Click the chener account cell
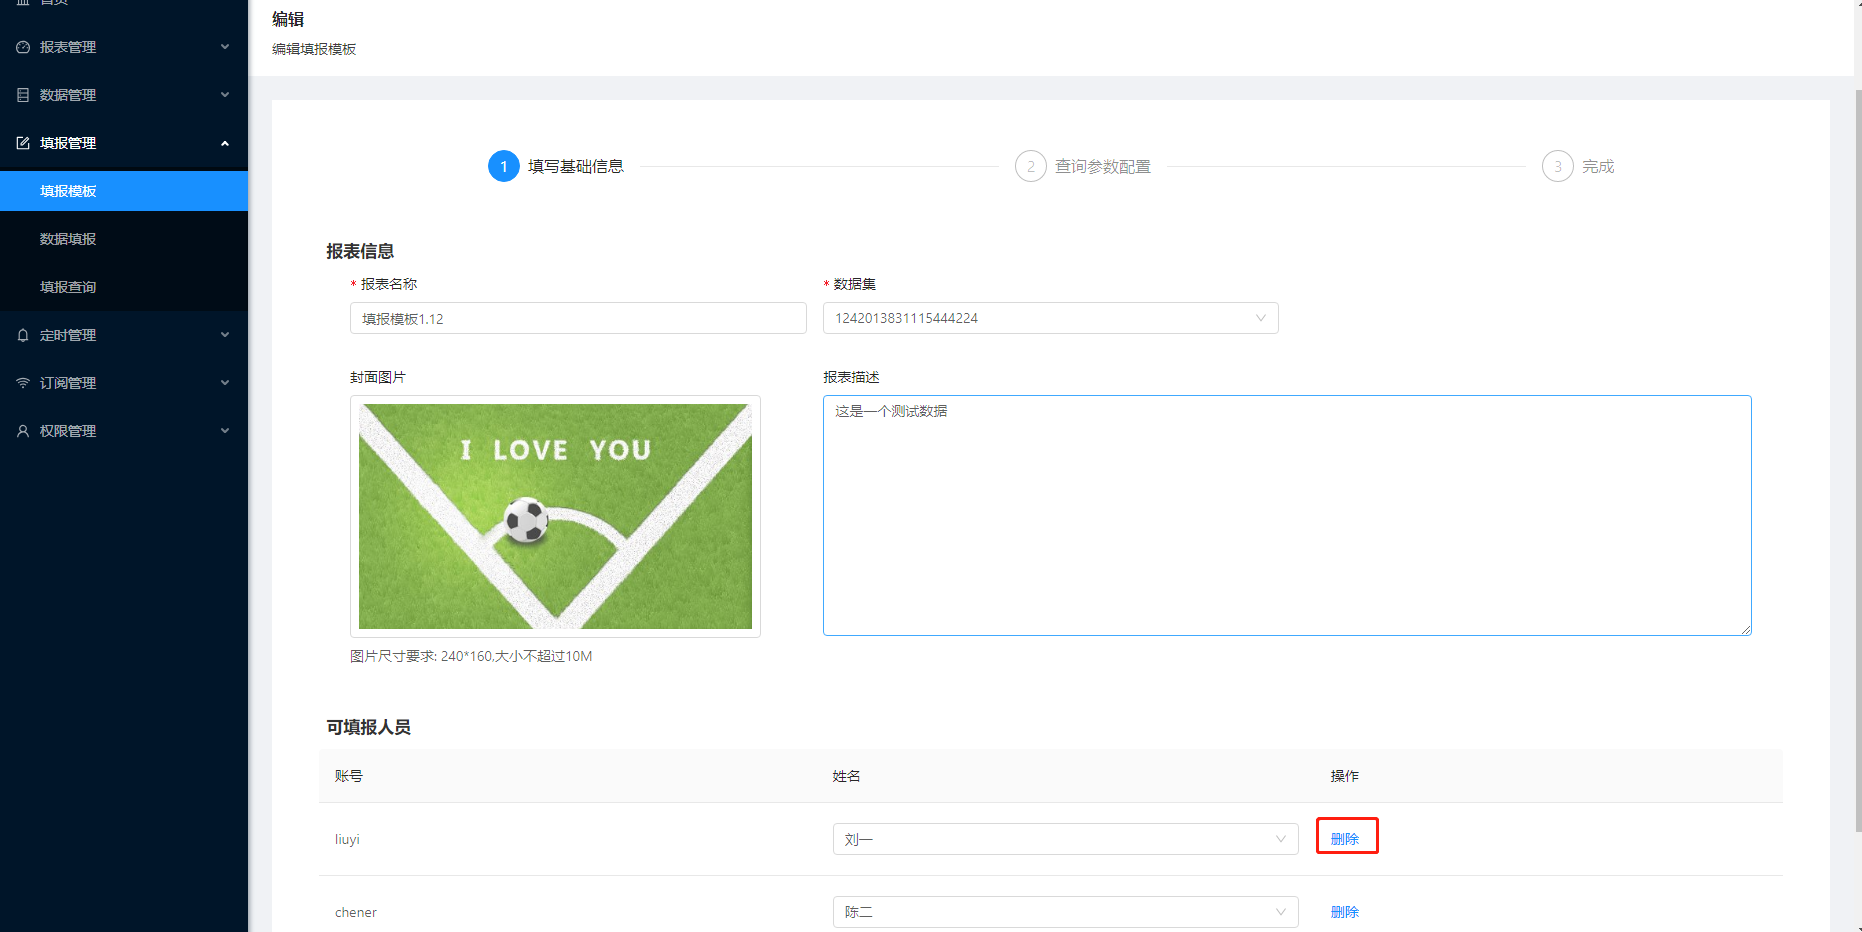 pos(356,912)
